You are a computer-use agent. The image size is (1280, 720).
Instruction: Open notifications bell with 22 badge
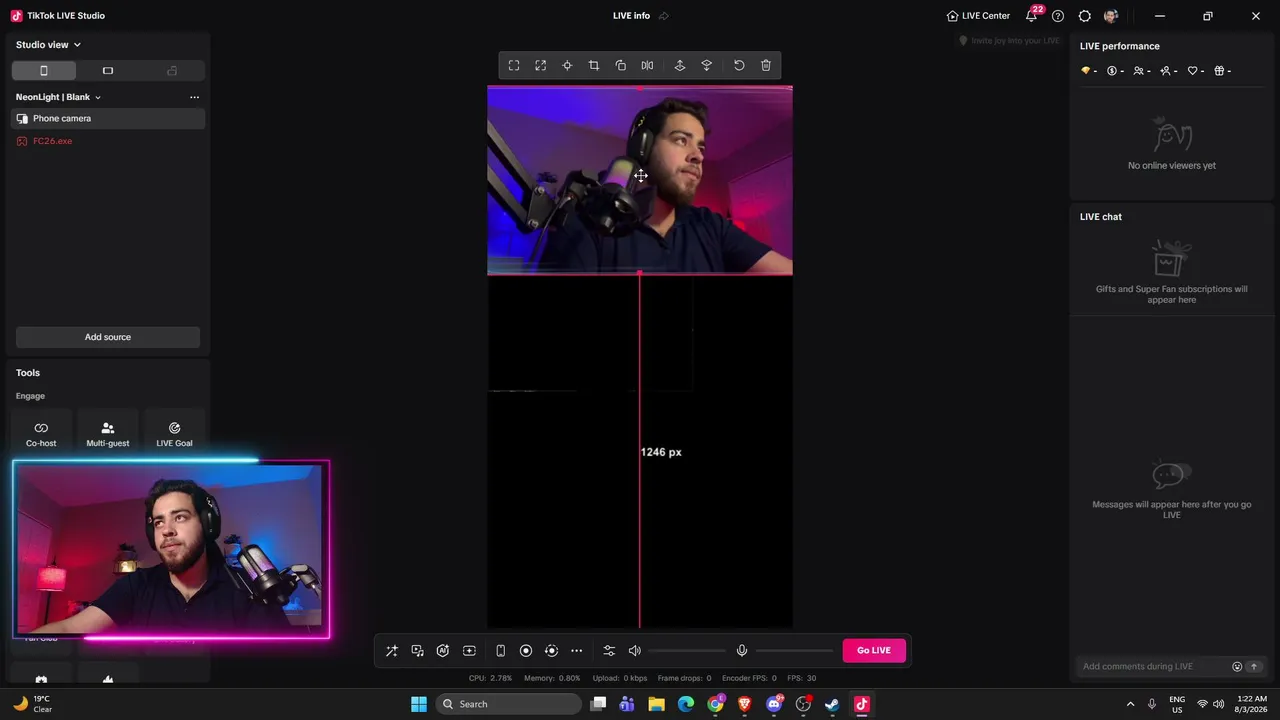pos(1033,16)
